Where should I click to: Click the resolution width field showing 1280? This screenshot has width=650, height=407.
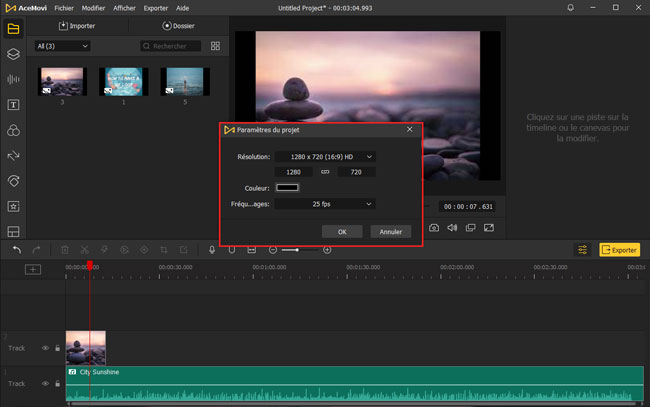[x=293, y=172]
